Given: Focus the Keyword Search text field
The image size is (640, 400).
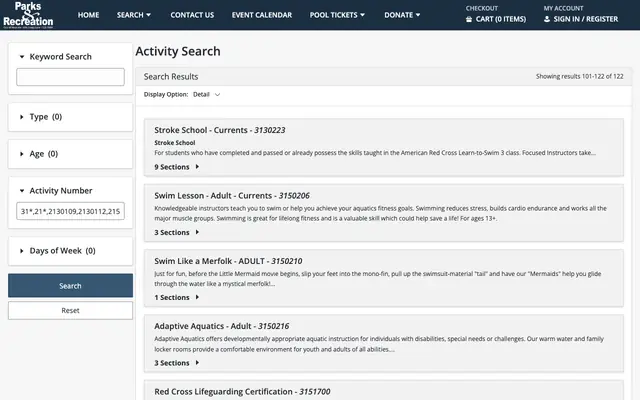Looking at the screenshot, I should click(70, 77).
